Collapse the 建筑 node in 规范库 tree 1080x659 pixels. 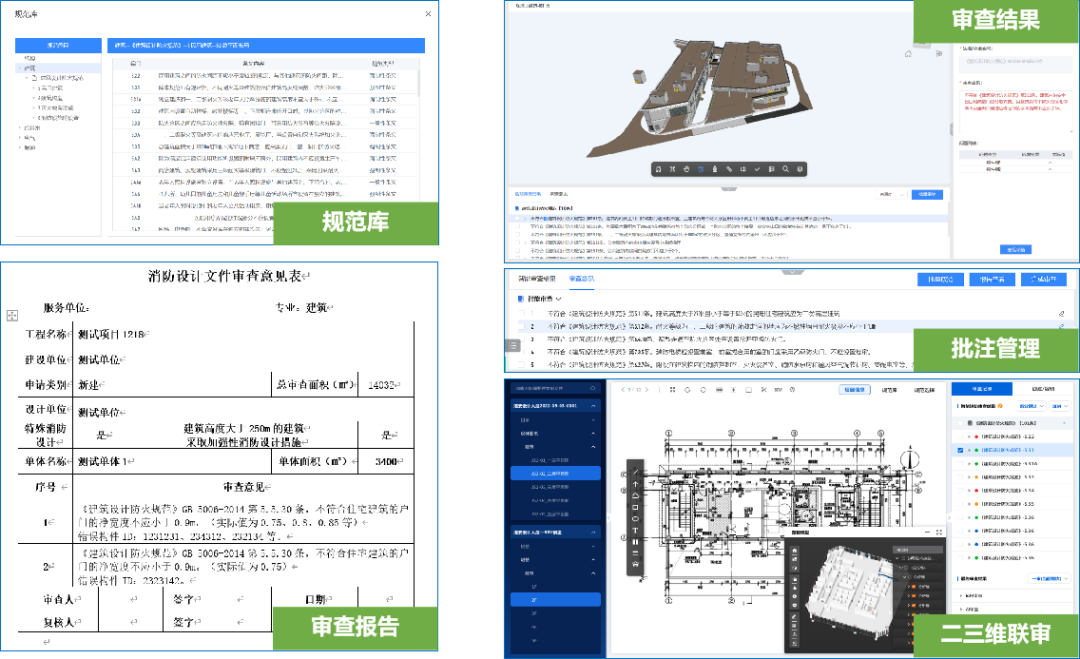click(x=22, y=68)
